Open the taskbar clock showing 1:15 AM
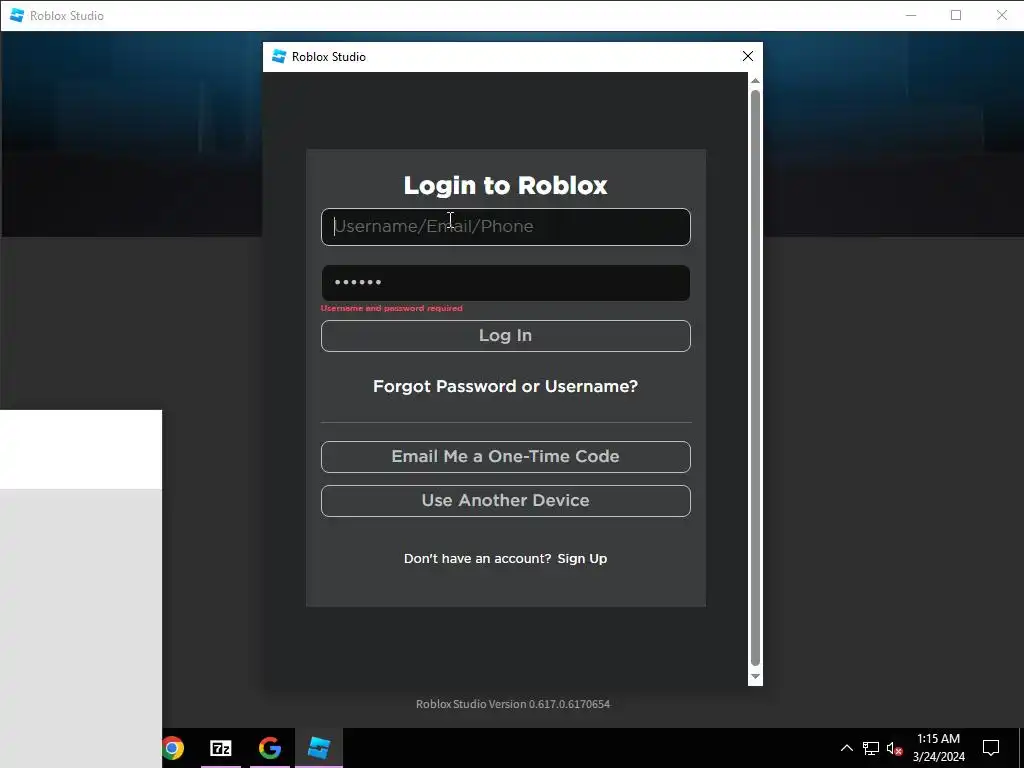1024x768 pixels. pyautogui.click(x=938, y=748)
